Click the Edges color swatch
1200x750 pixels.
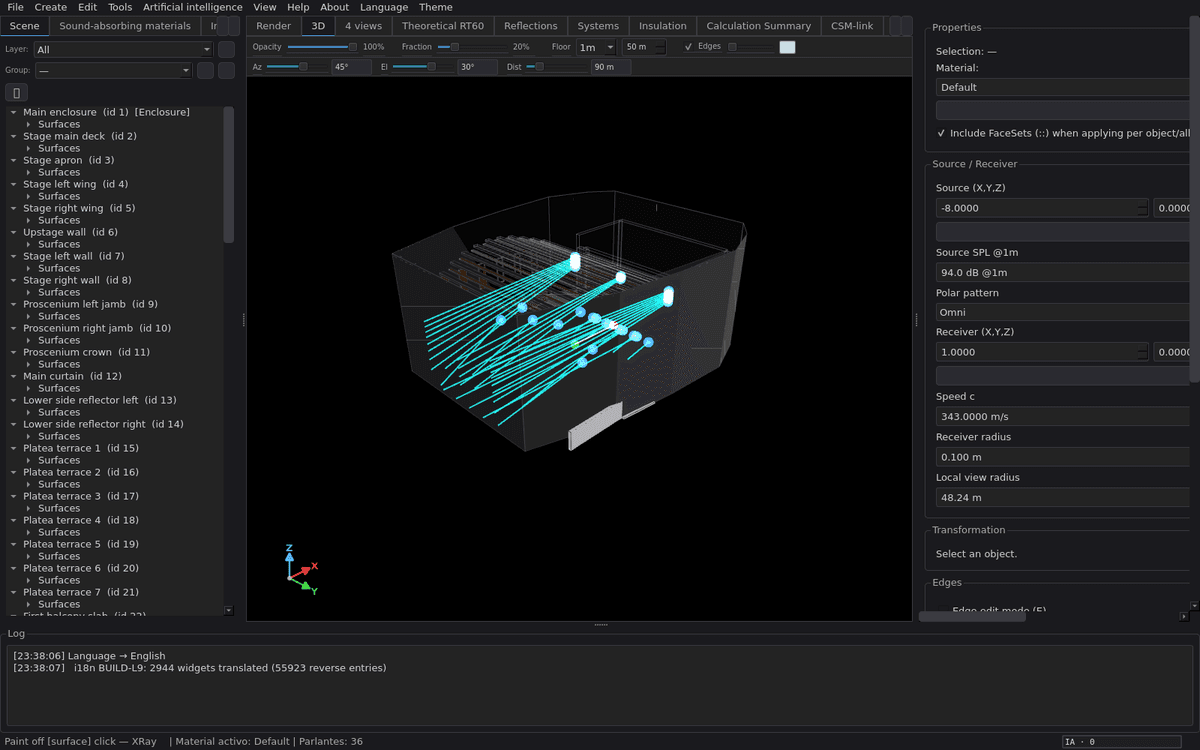point(788,47)
